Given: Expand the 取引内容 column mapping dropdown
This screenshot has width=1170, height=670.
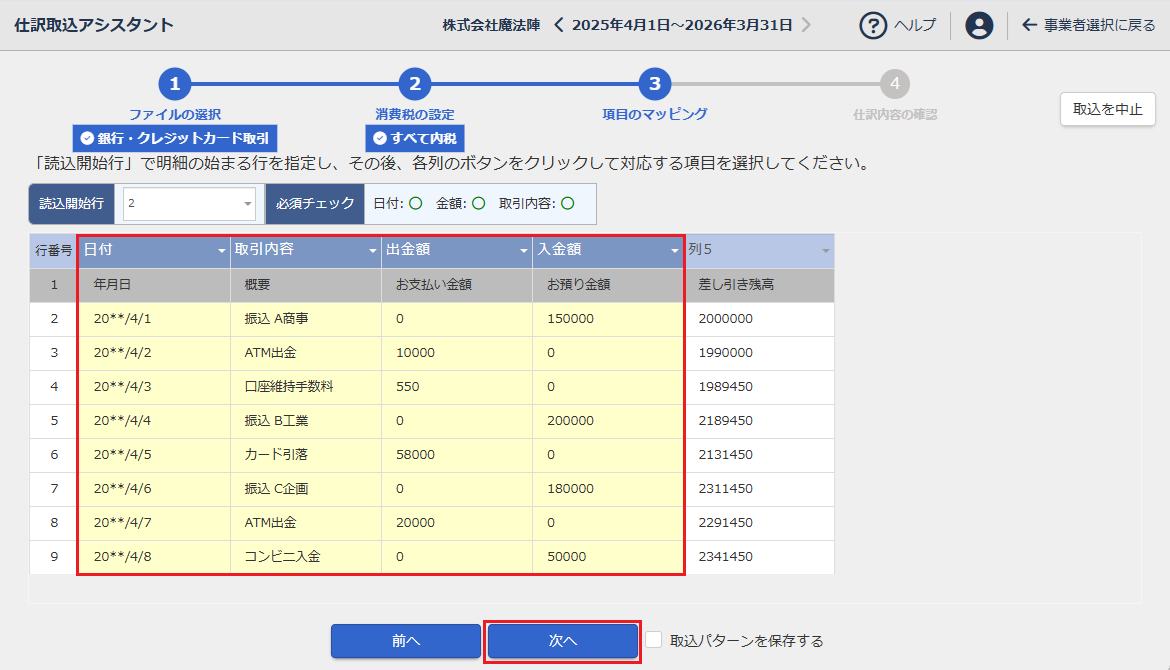Looking at the screenshot, I should click(x=372, y=251).
